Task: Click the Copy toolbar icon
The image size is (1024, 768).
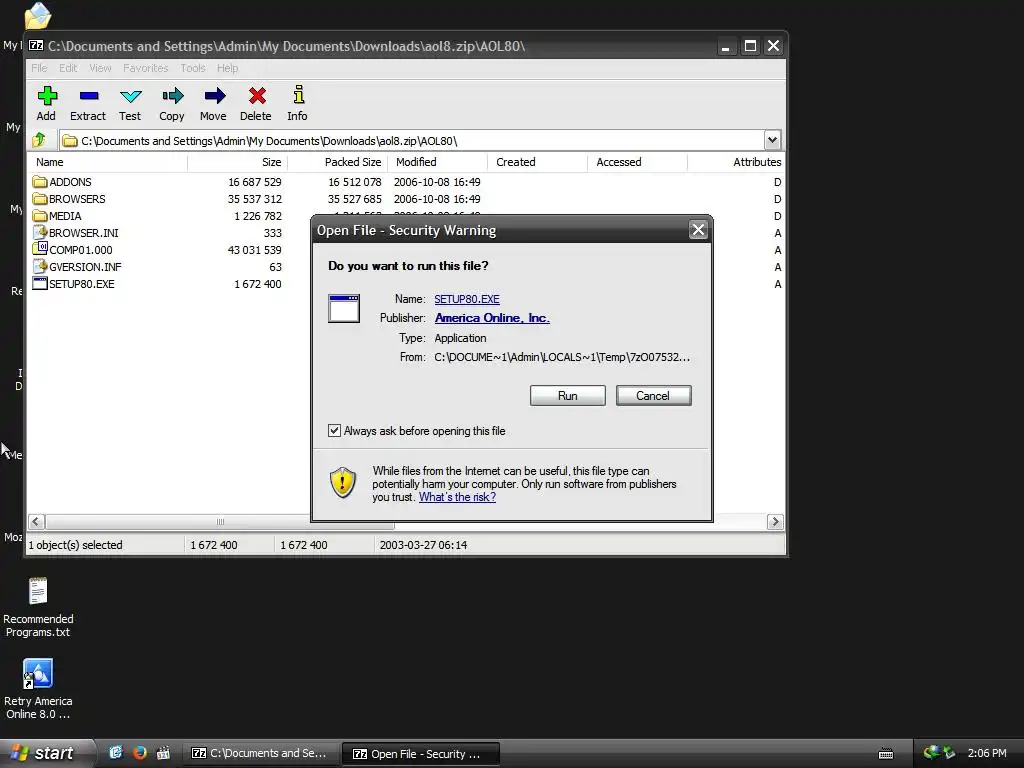Action: coord(172,96)
